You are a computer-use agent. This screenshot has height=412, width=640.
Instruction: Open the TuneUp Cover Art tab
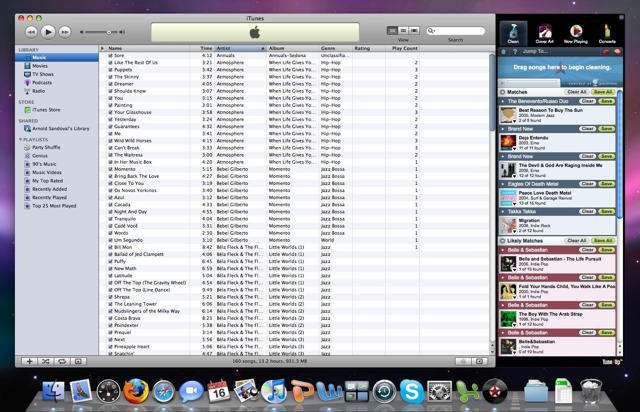coord(546,32)
